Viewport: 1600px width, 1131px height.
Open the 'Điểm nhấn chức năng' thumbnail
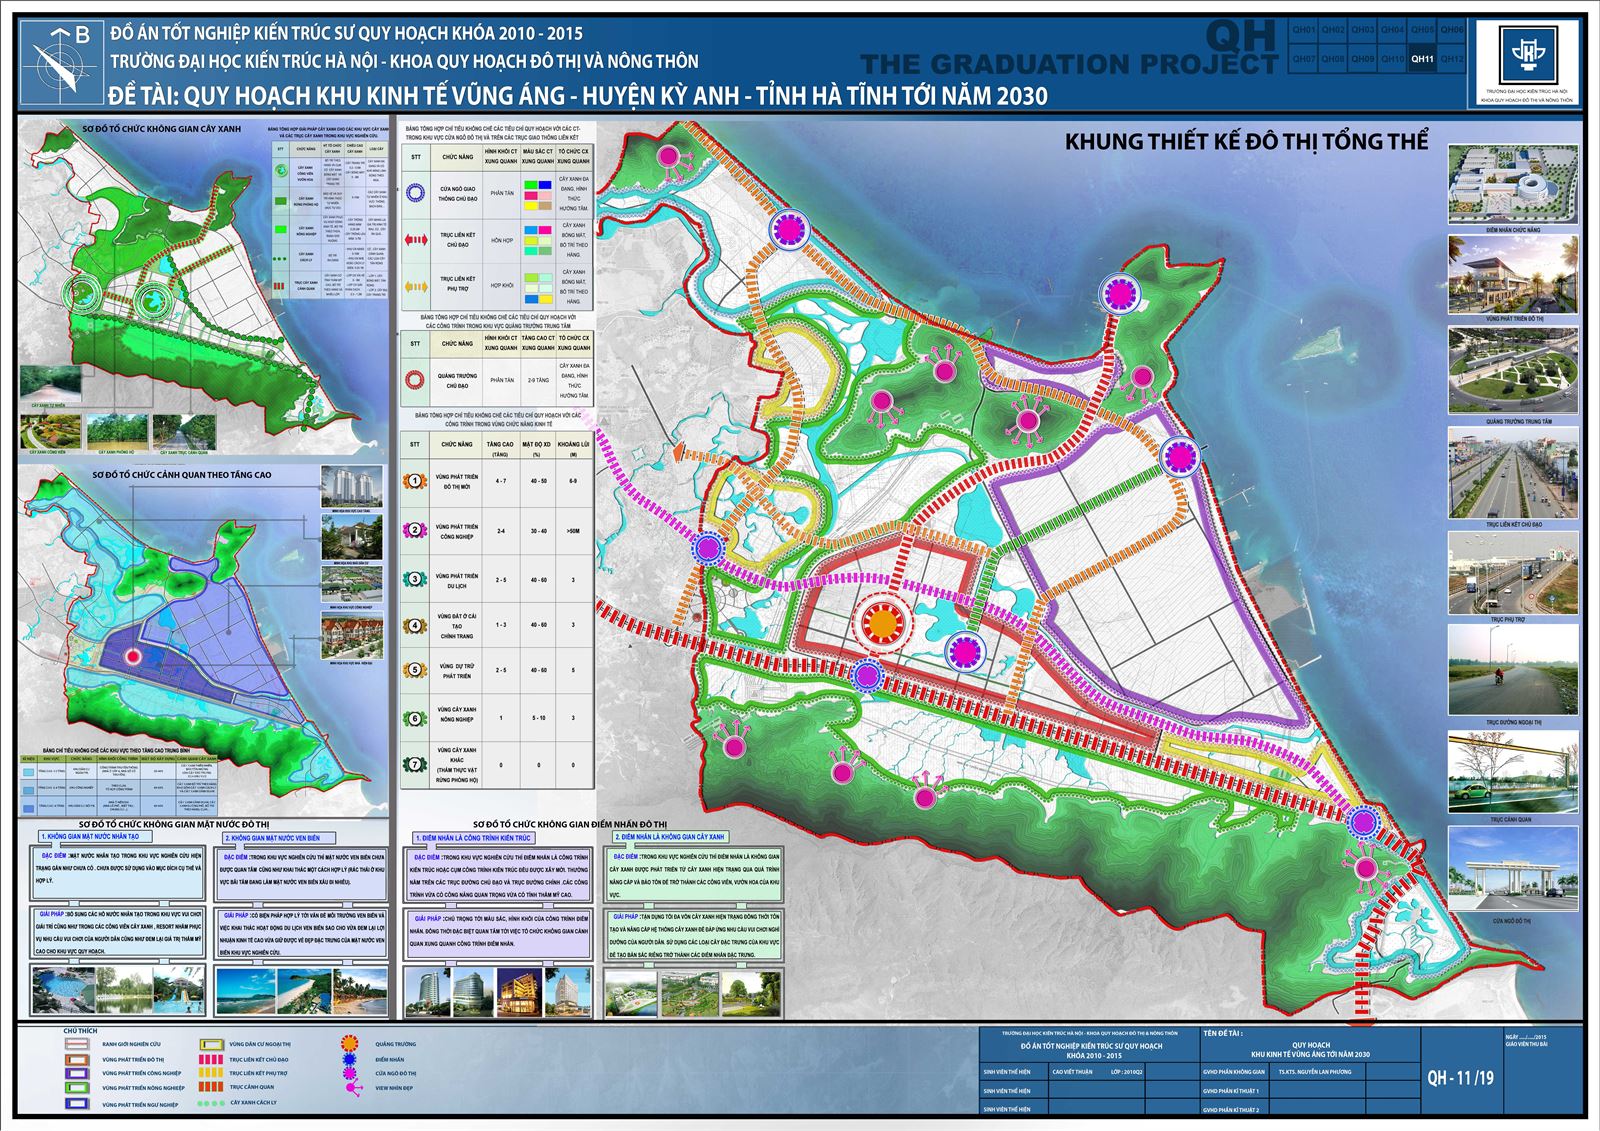[x=1513, y=185]
